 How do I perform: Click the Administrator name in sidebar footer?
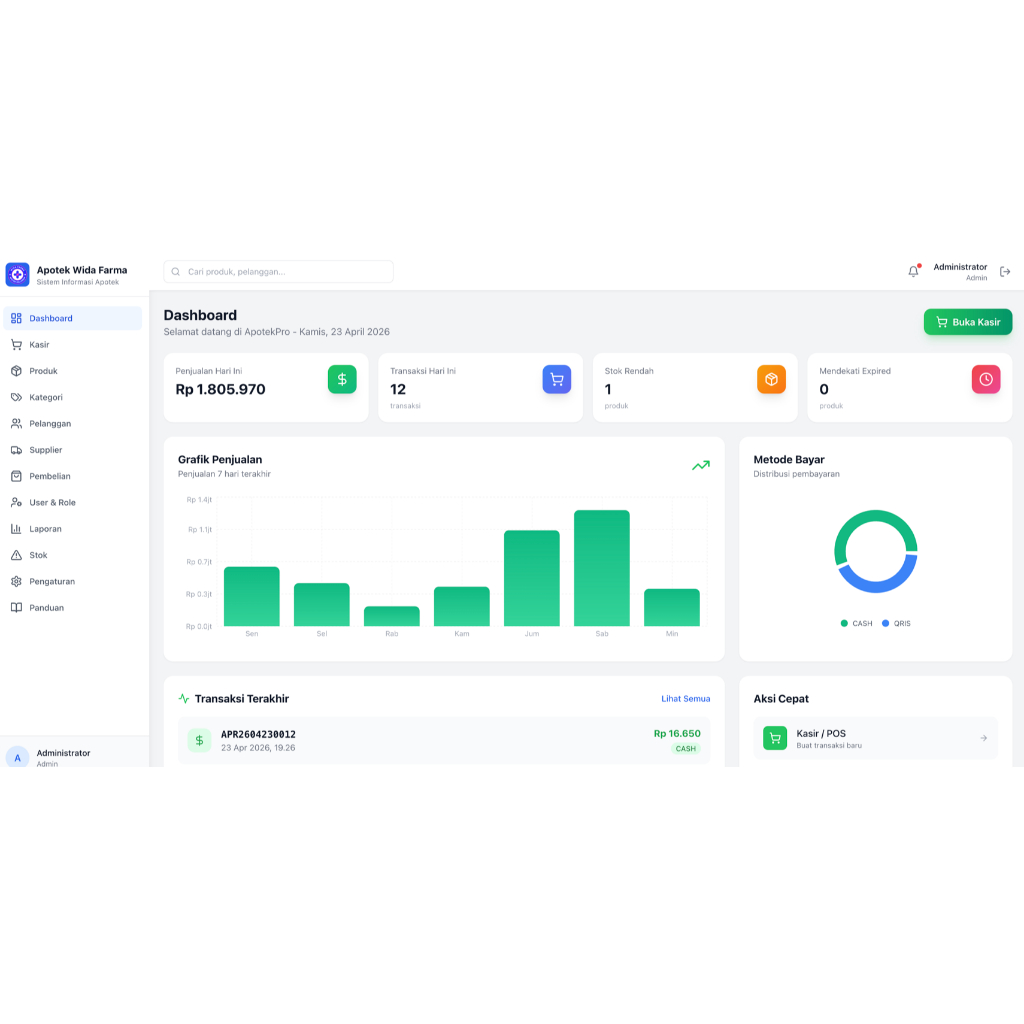tap(63, 753)
